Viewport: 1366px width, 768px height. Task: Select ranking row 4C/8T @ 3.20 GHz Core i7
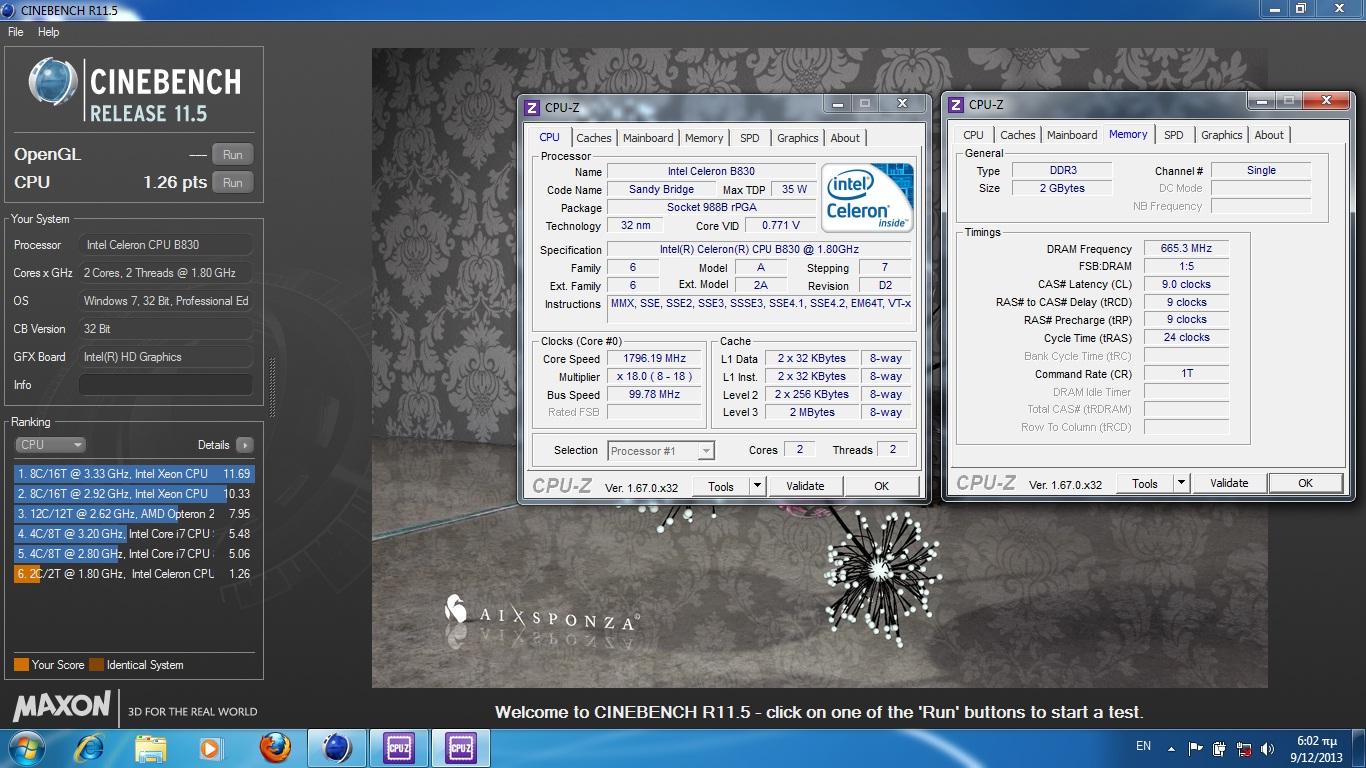click(134, 534)
